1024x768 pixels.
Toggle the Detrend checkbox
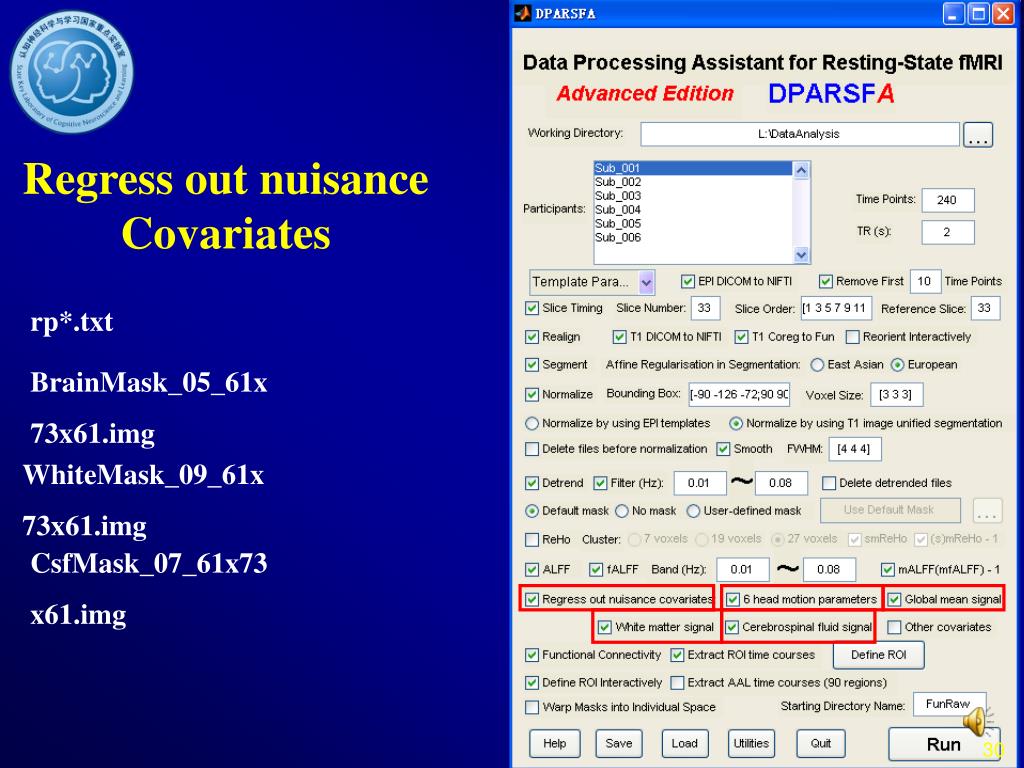coord(532,483)
